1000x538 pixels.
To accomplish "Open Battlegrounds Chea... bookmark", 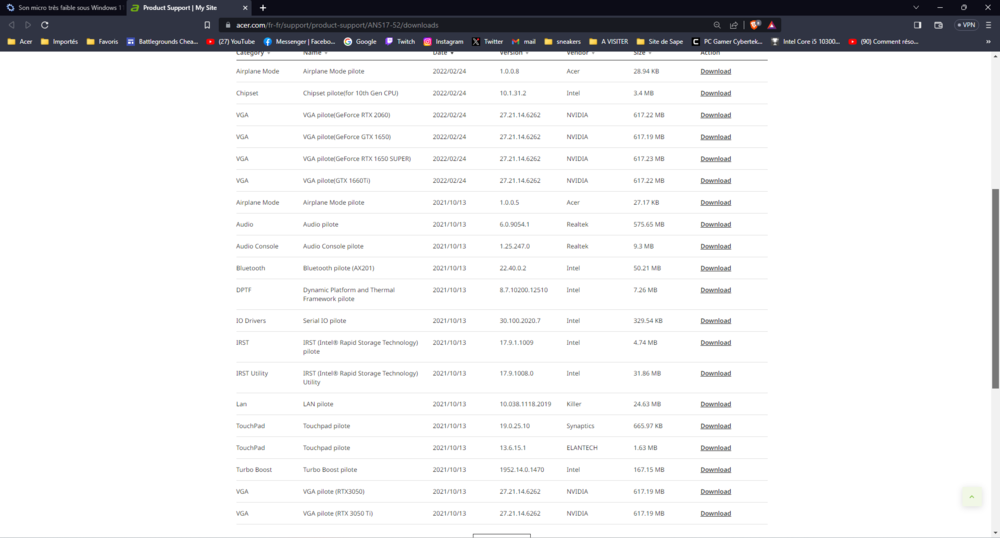I will (x=163, y=41).
